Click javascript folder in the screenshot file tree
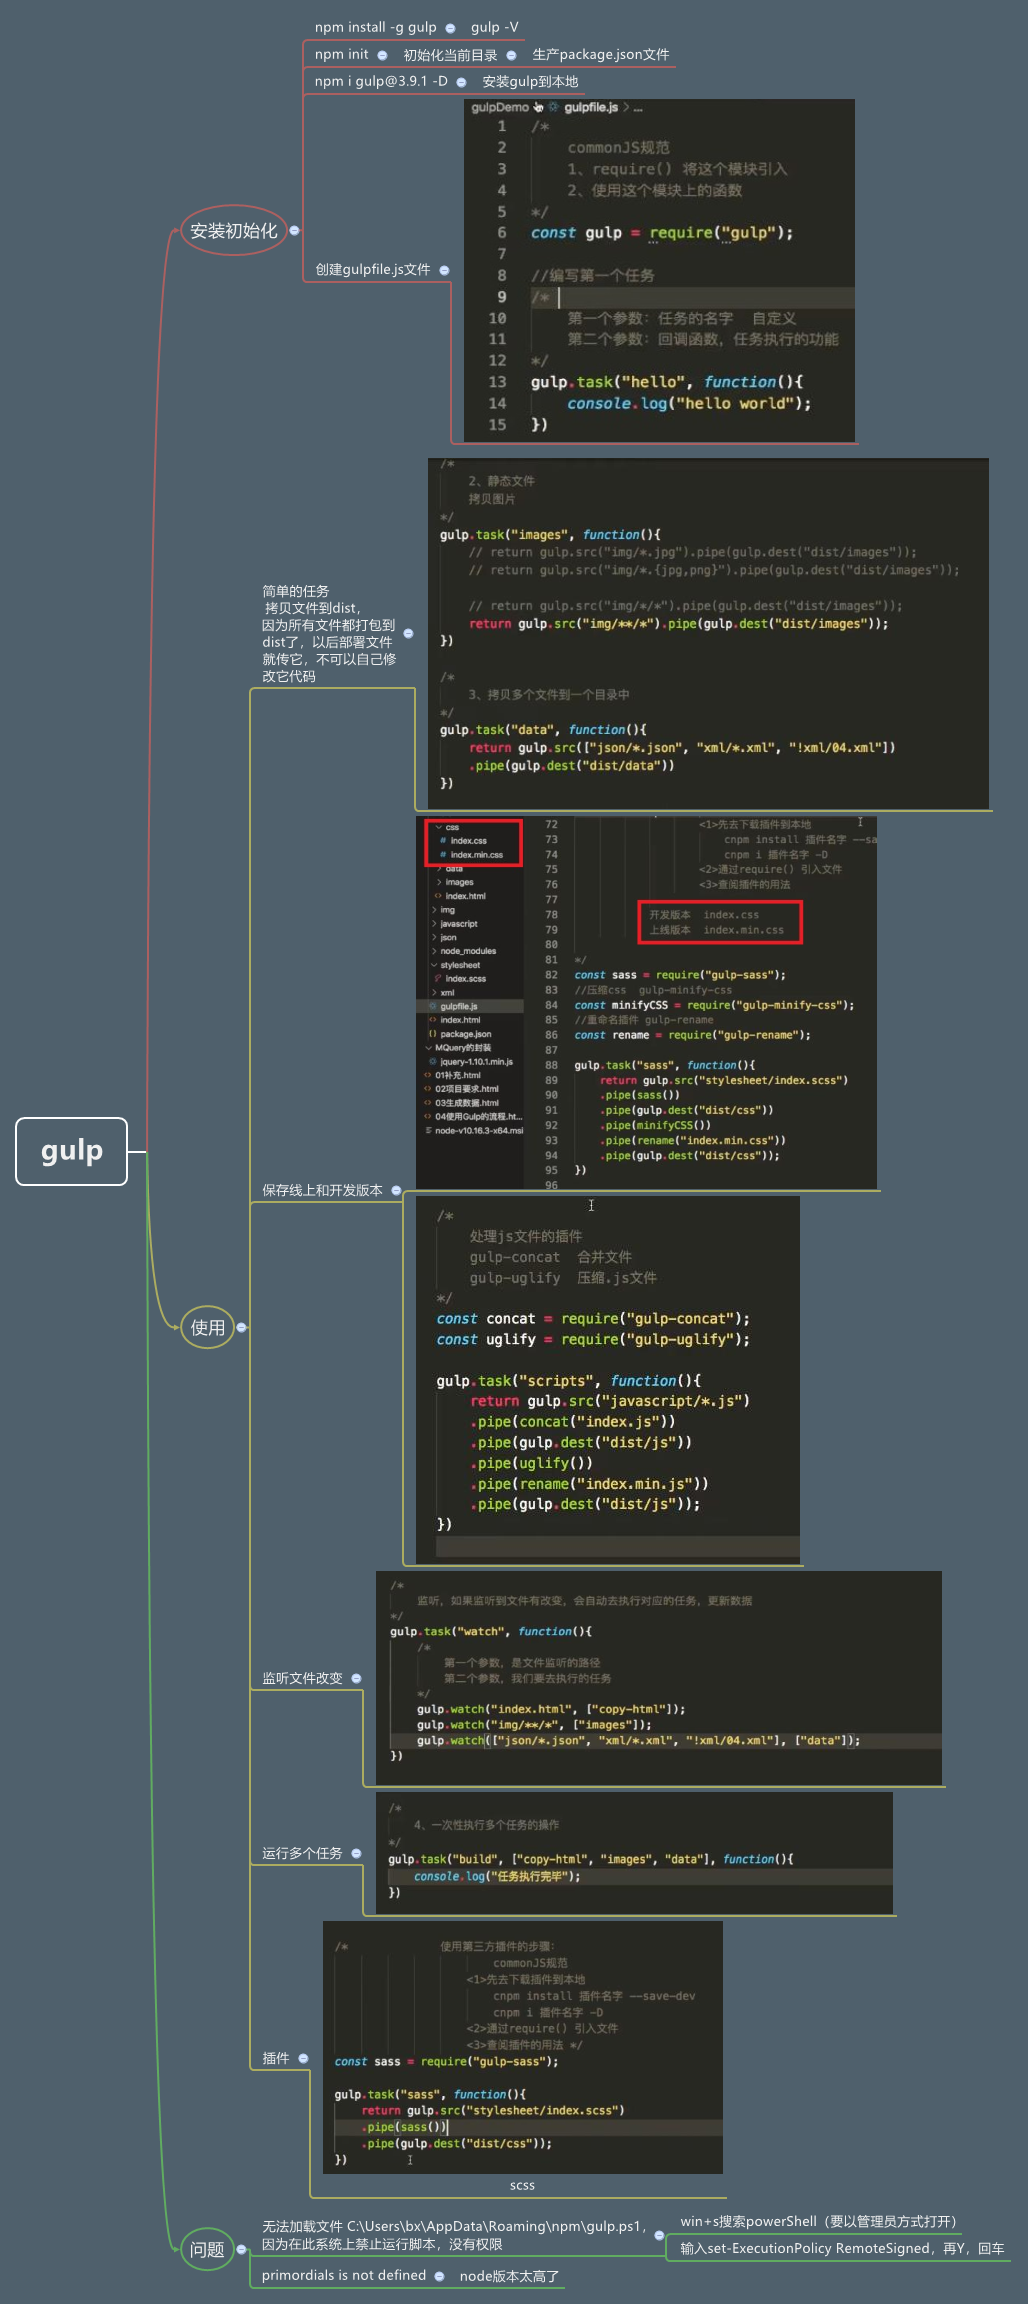Viewport: 1028px width, 2304px height. click(458, 924)
